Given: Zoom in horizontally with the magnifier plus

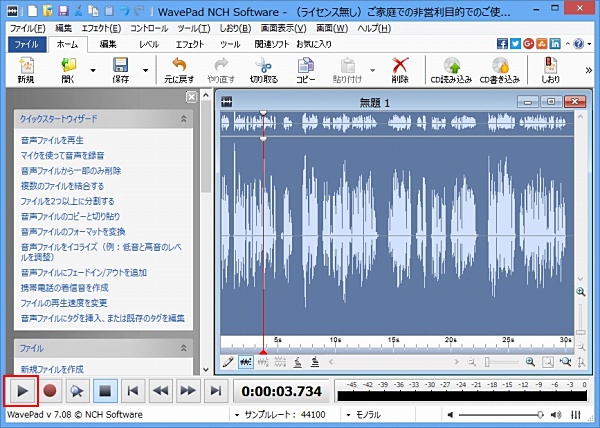Looking at the screenshot, I should (x=530, y=361).
